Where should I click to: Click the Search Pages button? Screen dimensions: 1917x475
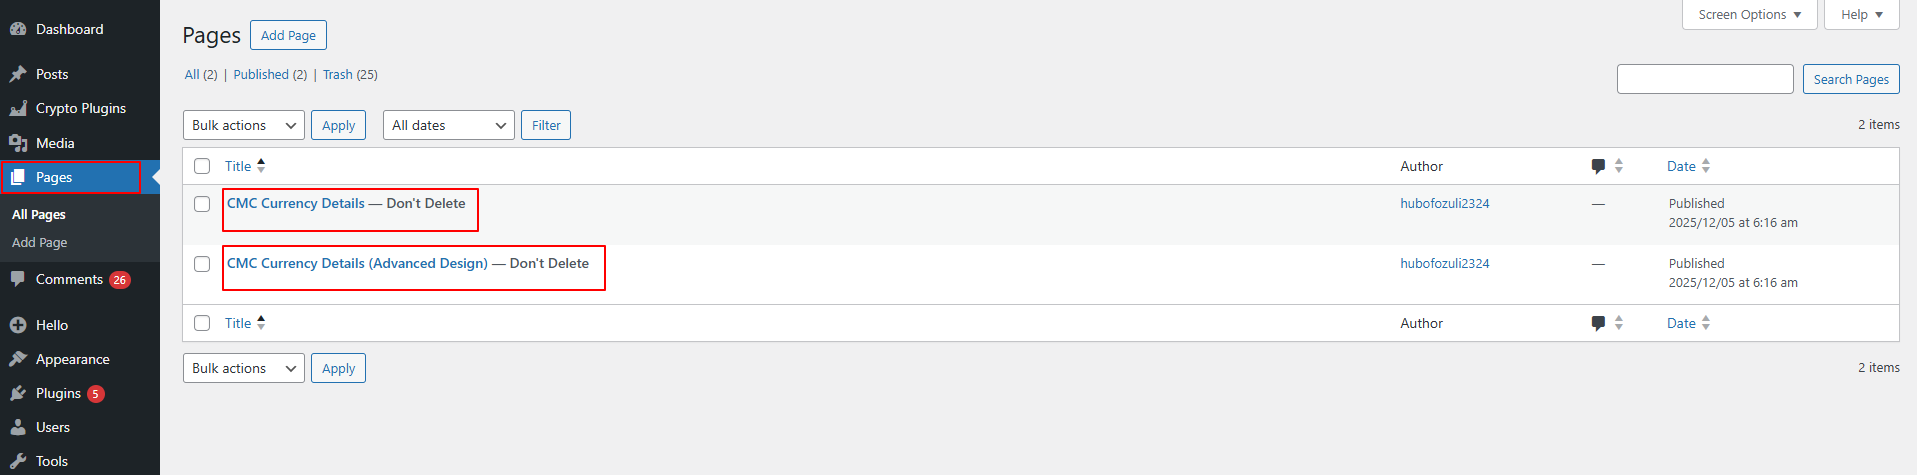1850,79
